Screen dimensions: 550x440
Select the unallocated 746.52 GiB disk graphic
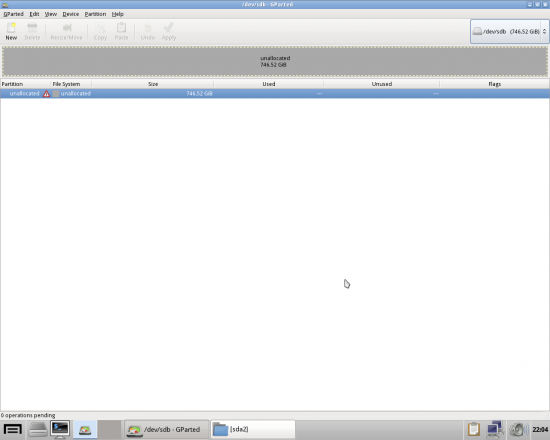point(275,61)
